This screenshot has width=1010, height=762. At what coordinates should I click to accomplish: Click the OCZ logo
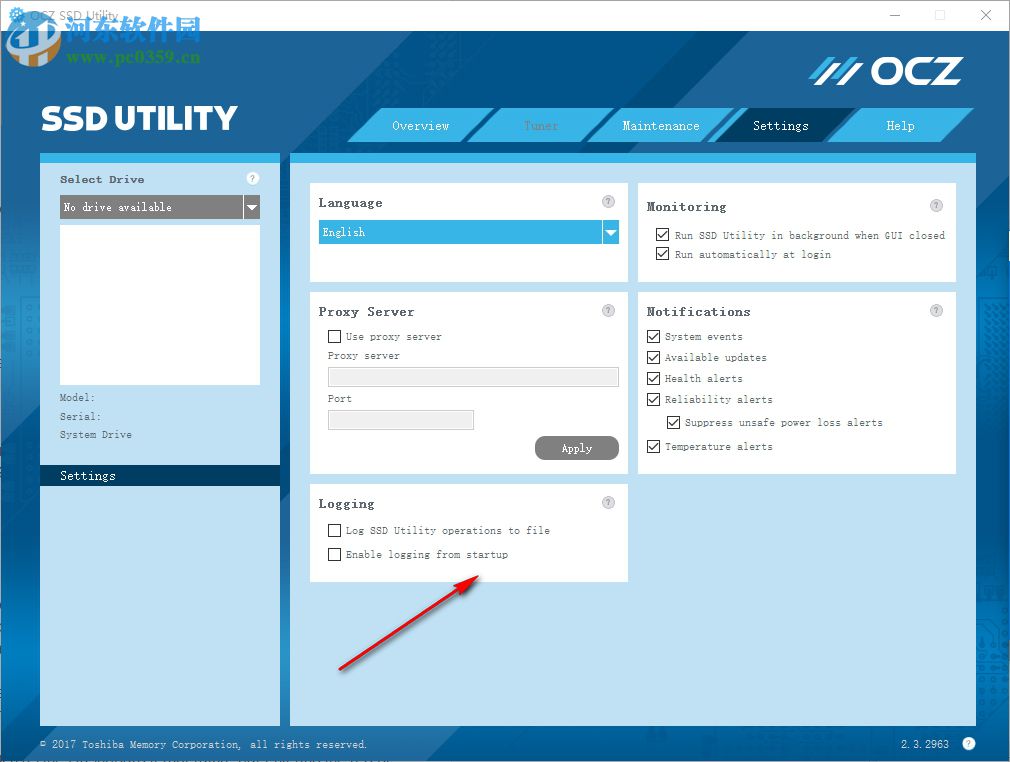click(x=886, y=70)
